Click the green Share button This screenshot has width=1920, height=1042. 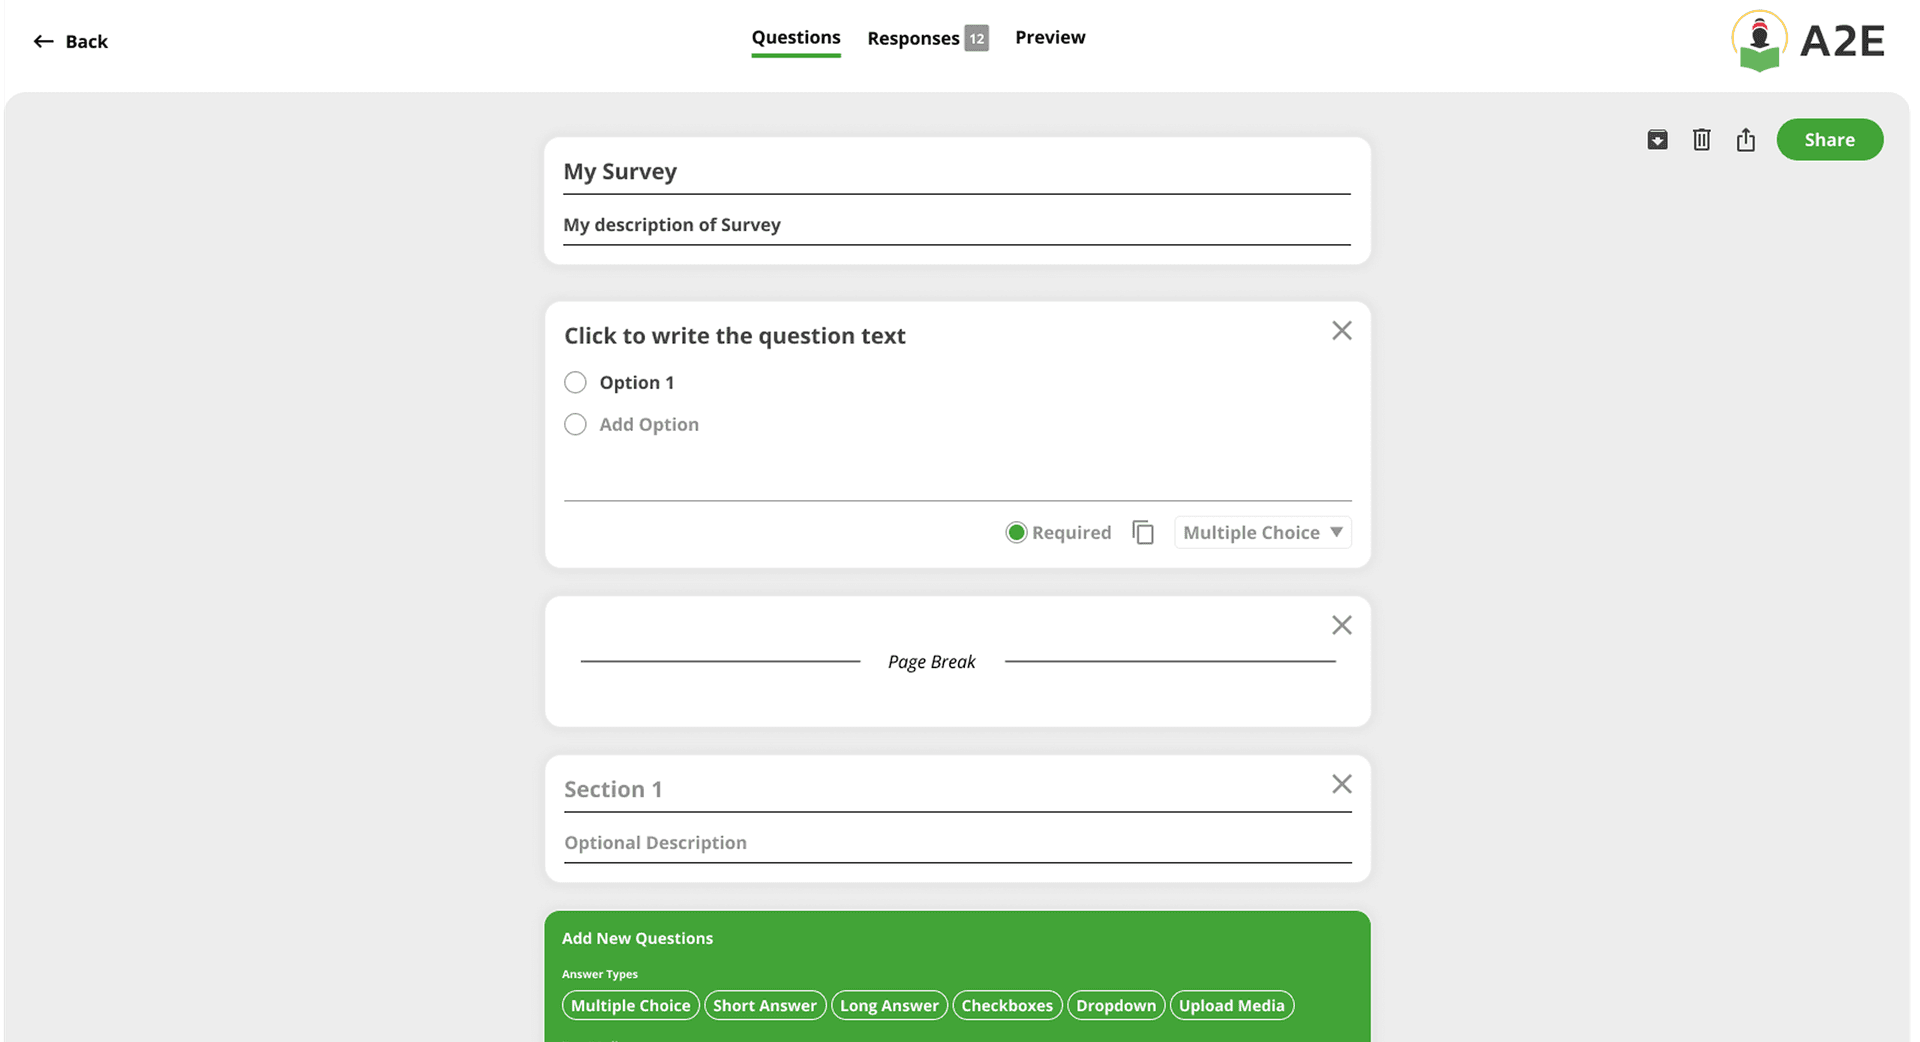click(x=1829, y=140)
